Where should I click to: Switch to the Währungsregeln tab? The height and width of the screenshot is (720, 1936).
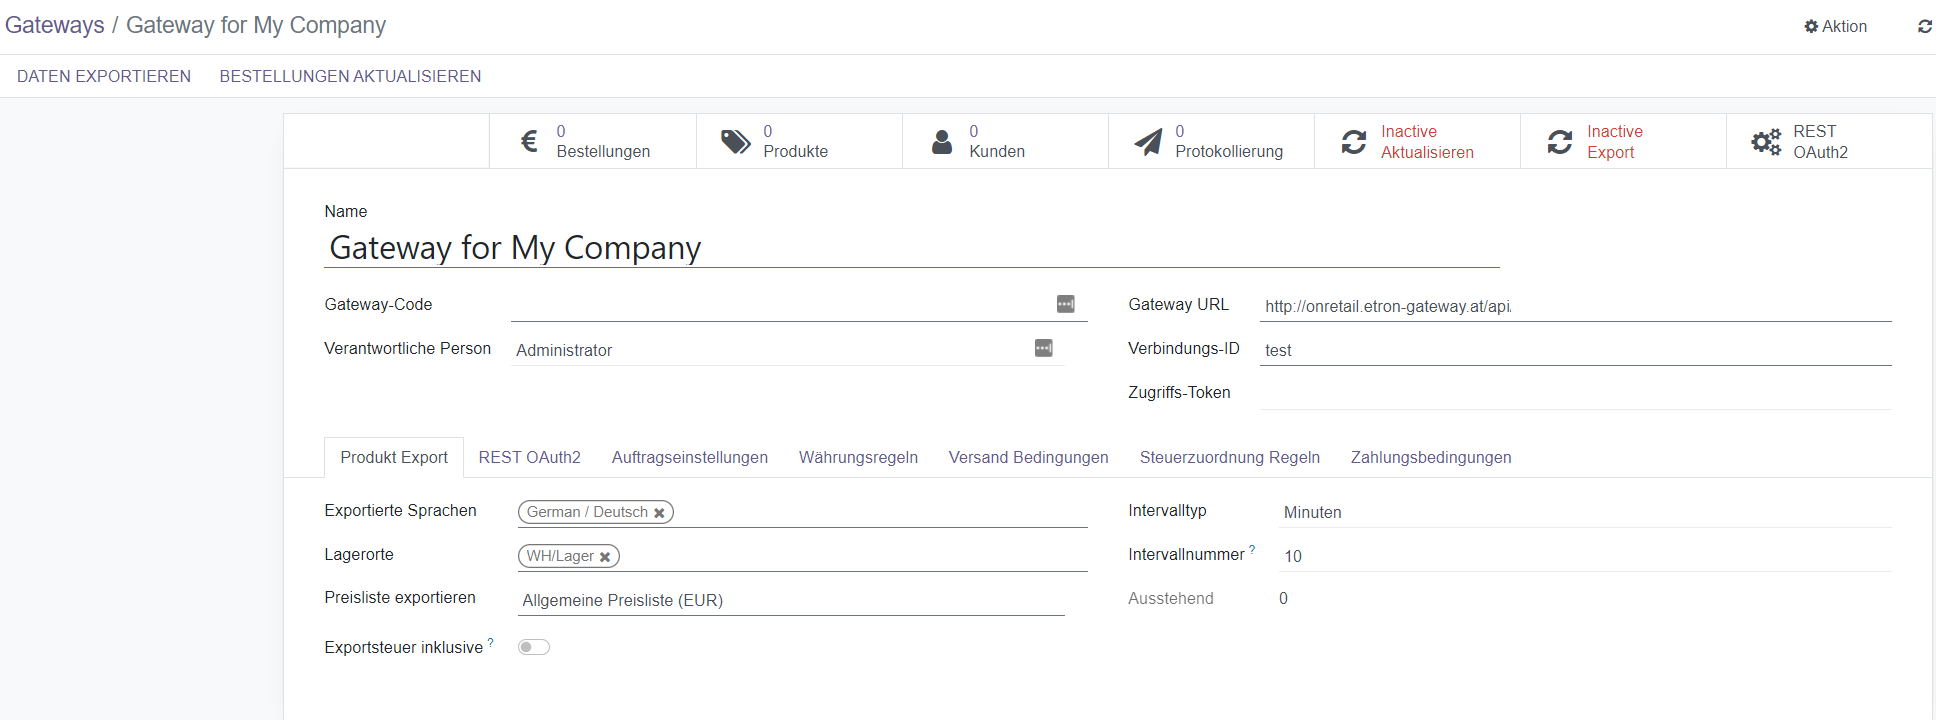click(x=858, y=457)
